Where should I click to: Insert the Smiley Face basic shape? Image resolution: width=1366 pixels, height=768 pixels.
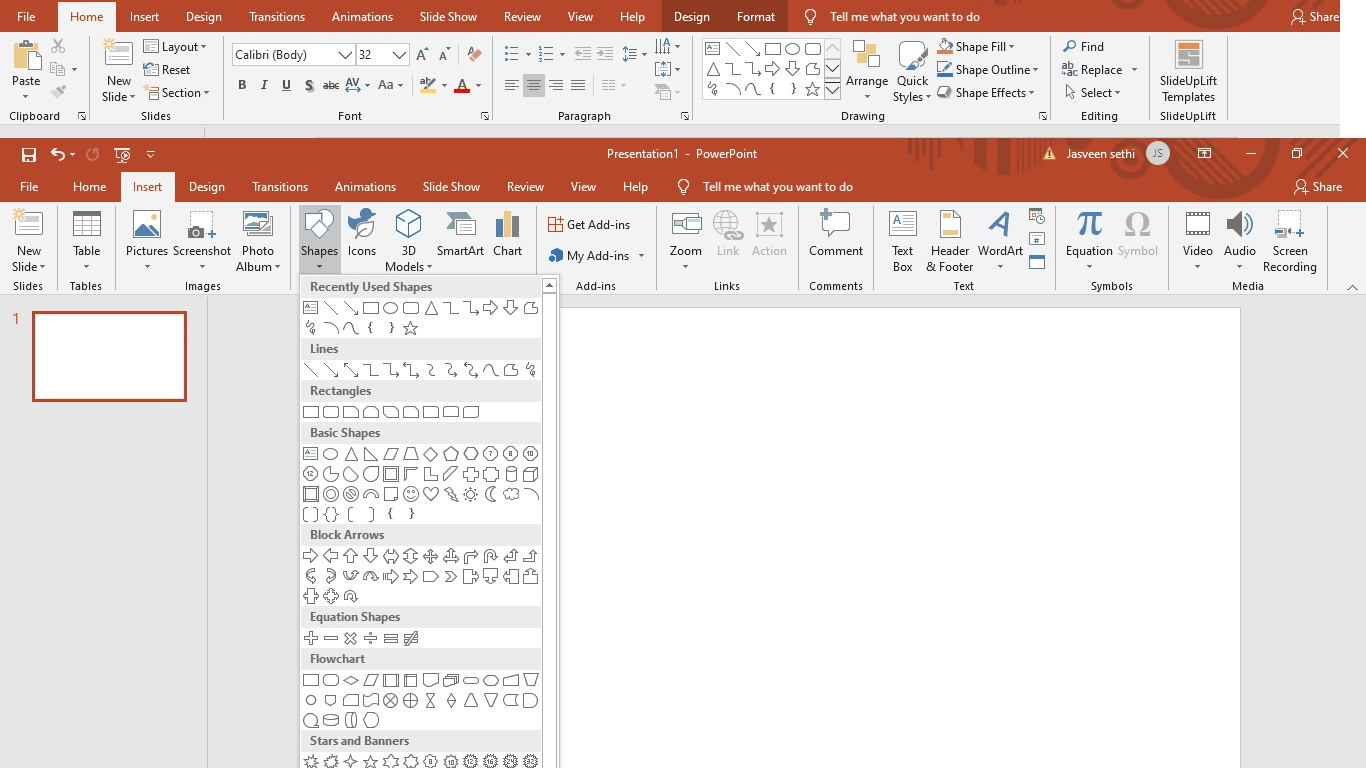(x=410, y=494)
